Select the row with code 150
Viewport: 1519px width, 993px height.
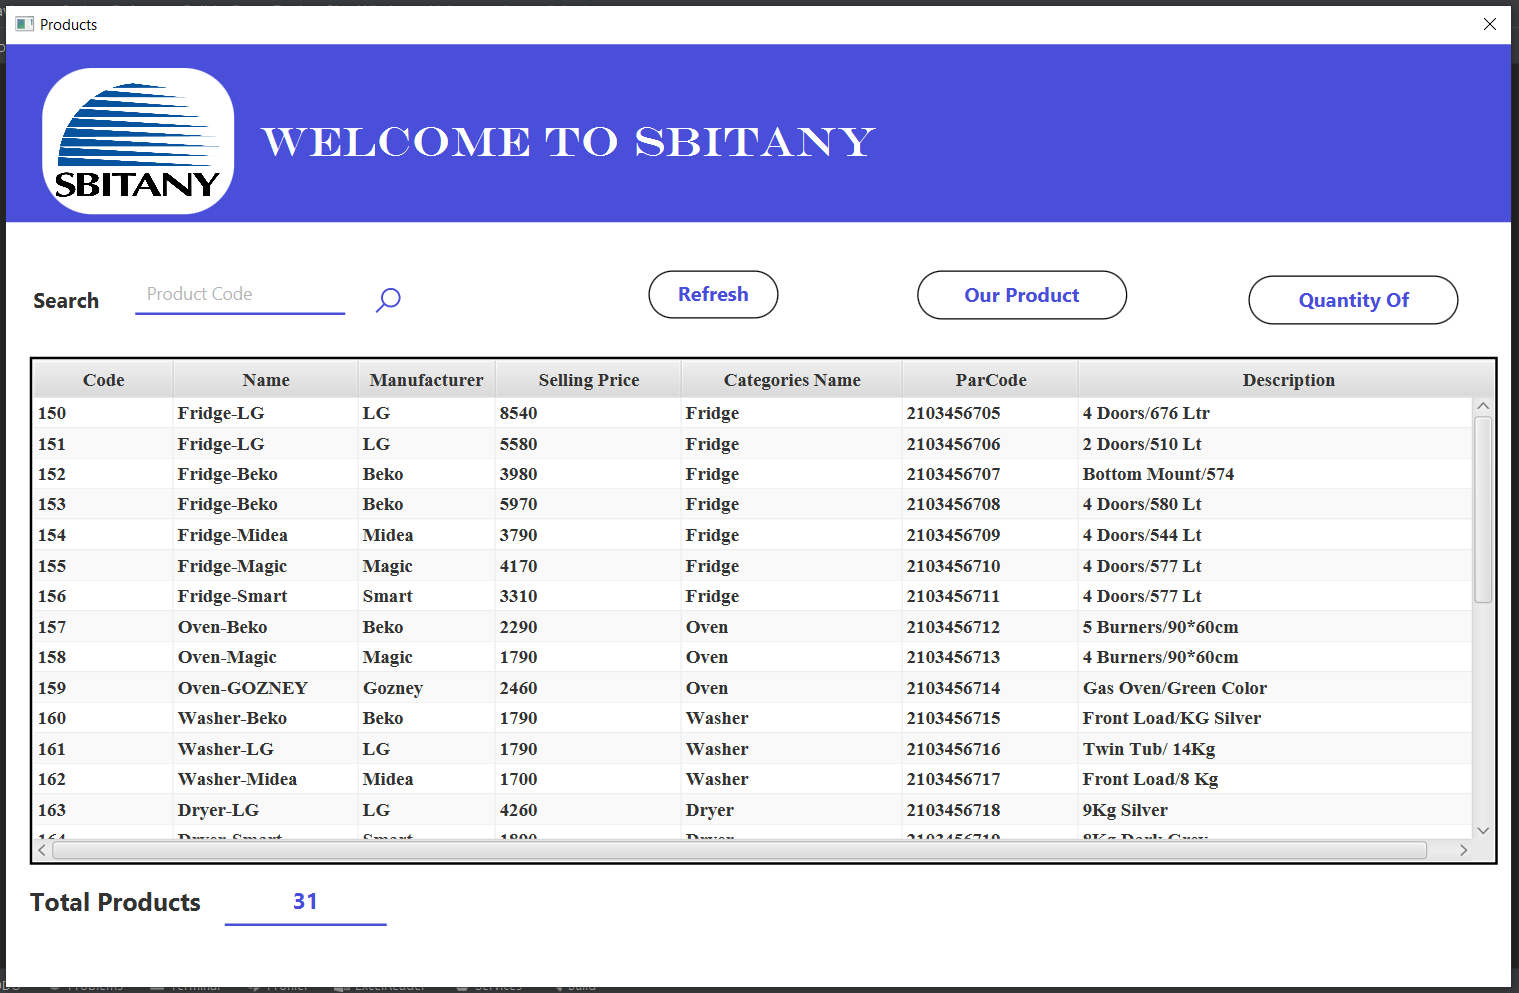(x=753, y=413)
